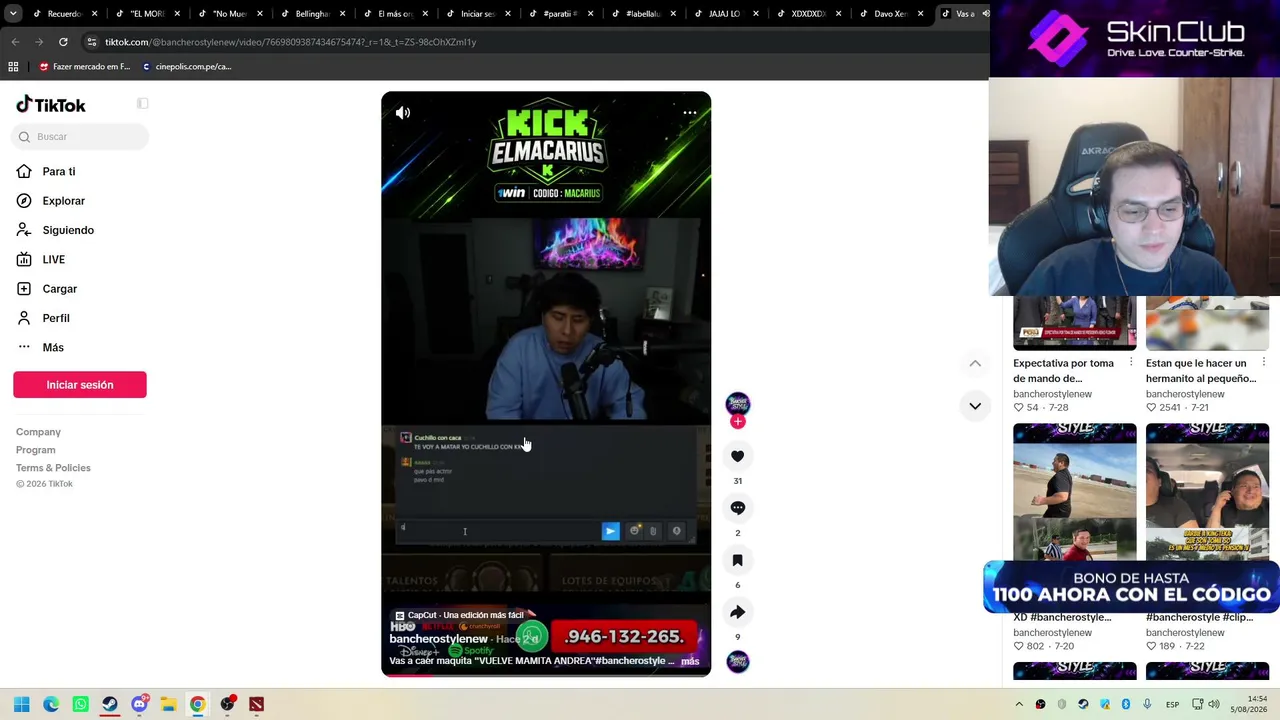Switch to the 'No Mue' tab
The image size is (1280, 720).
pos(222,14)
